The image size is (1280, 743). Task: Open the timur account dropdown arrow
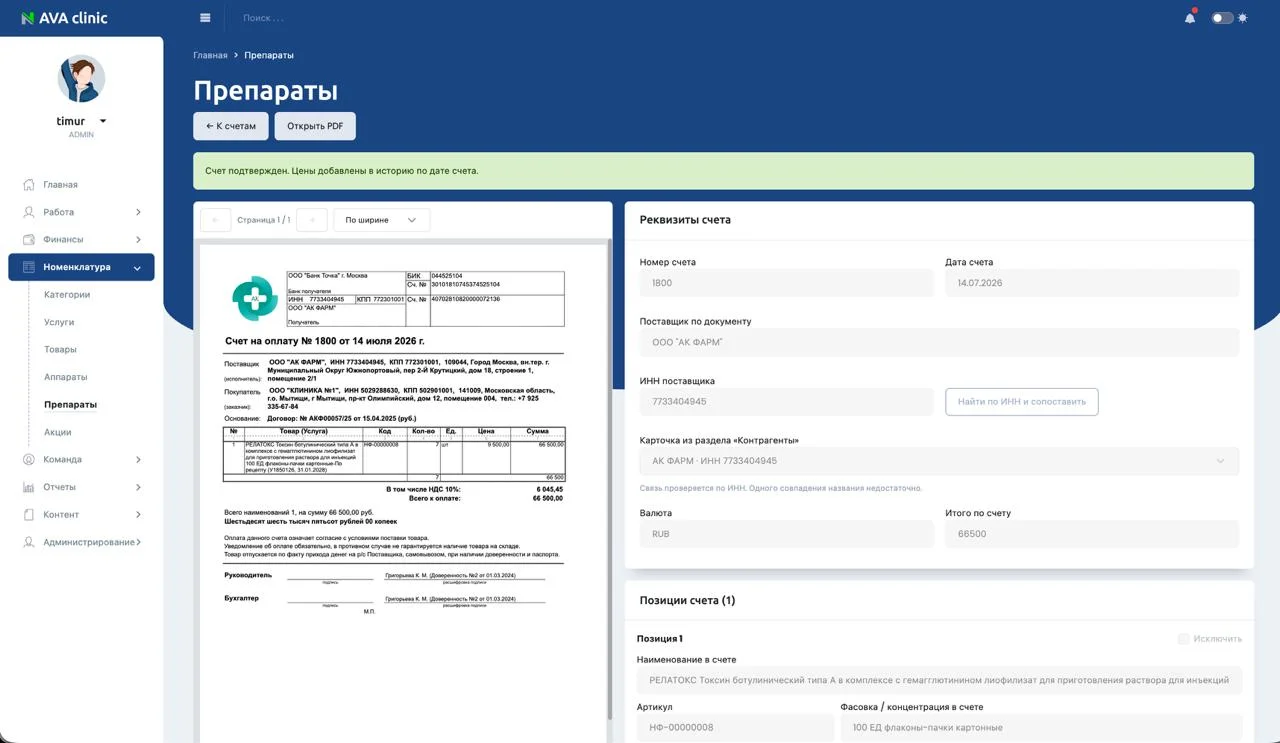point(103,121)
